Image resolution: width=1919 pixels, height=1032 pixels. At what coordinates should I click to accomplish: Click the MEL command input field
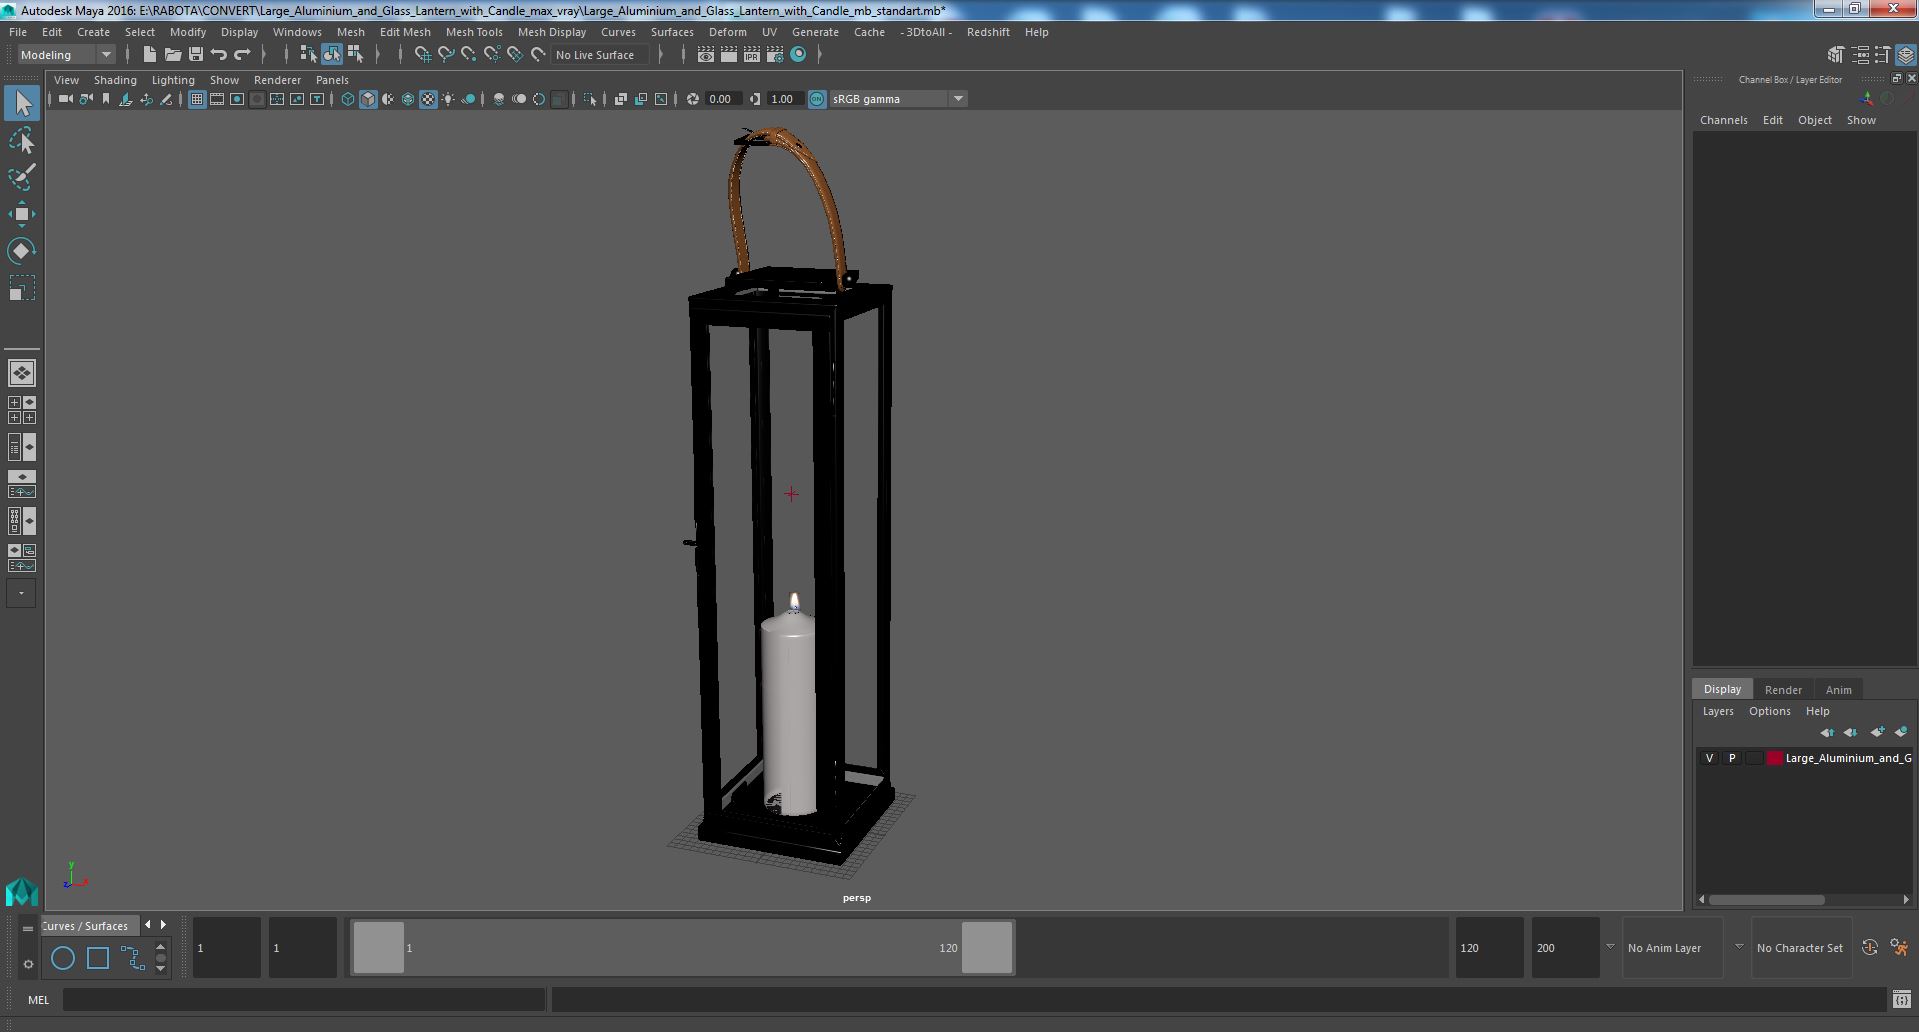click(x=304, y=999)
